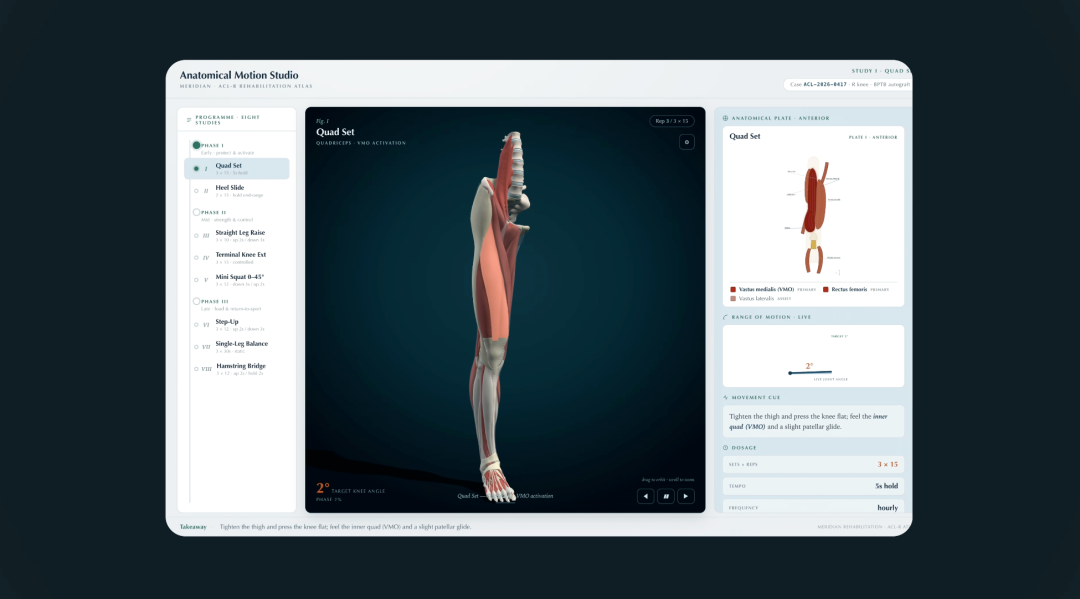
Task: Click the Anatomical Plate section icon
Action: (725, 118)
